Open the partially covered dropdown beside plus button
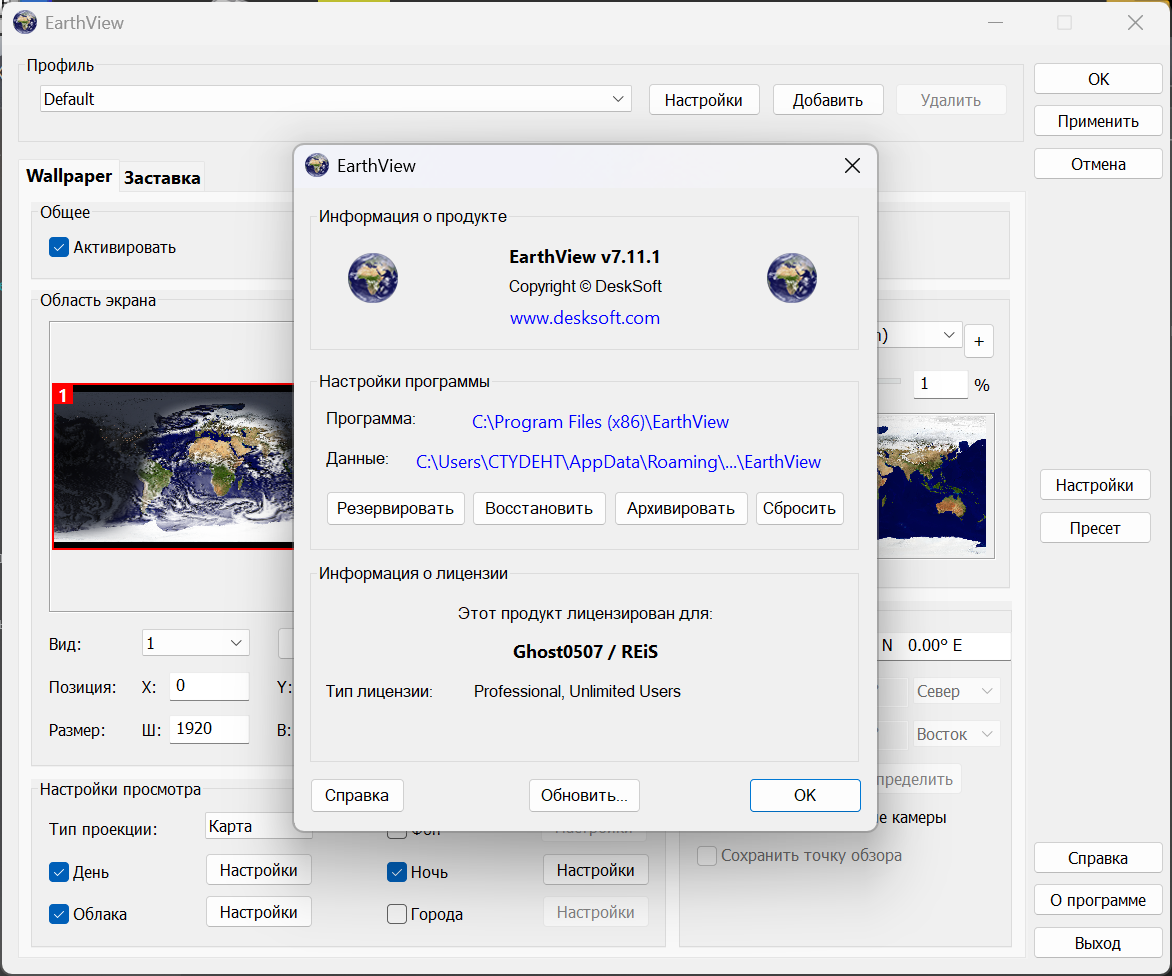 point(919,336)
